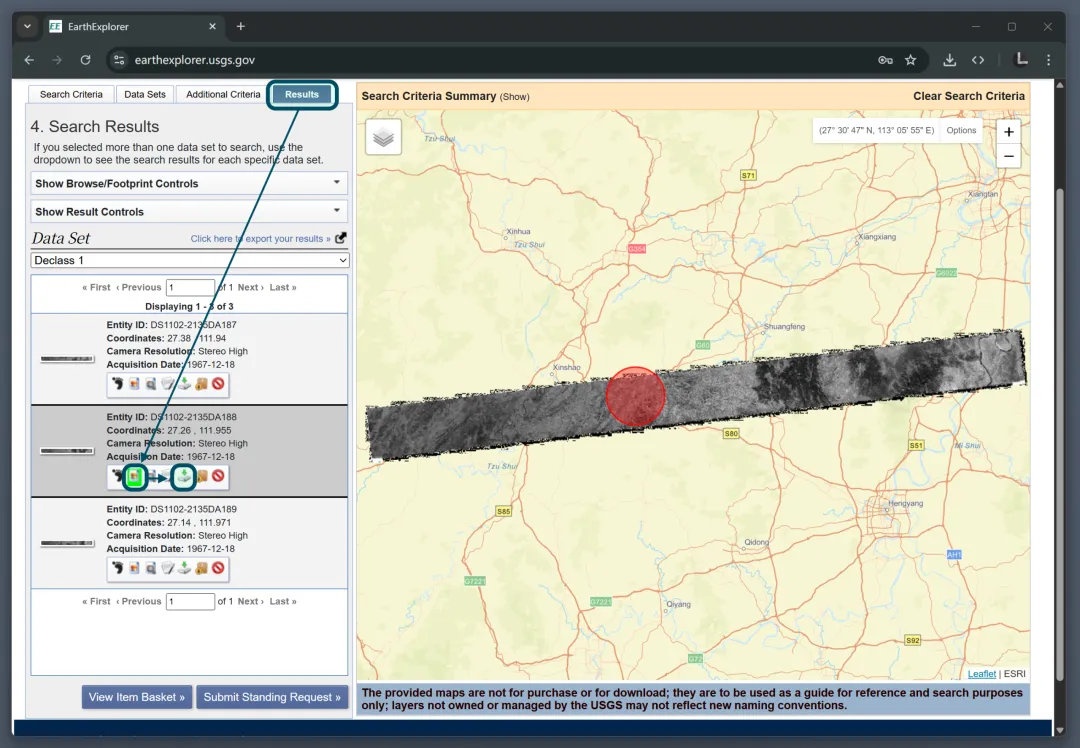
Task: Open the map layers control
Action: pyautogui.click(x=384, y=137)
